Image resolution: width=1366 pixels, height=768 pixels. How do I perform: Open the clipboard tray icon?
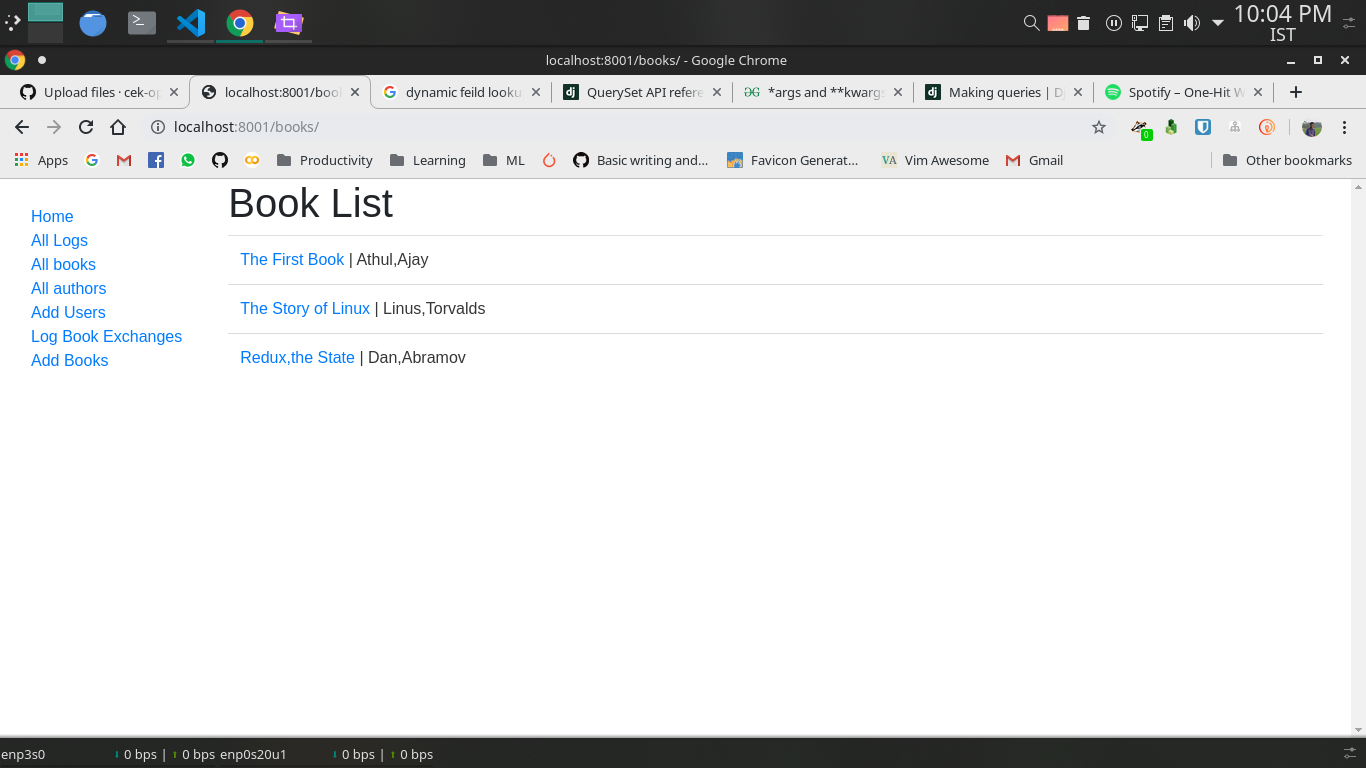(1166, 22)
